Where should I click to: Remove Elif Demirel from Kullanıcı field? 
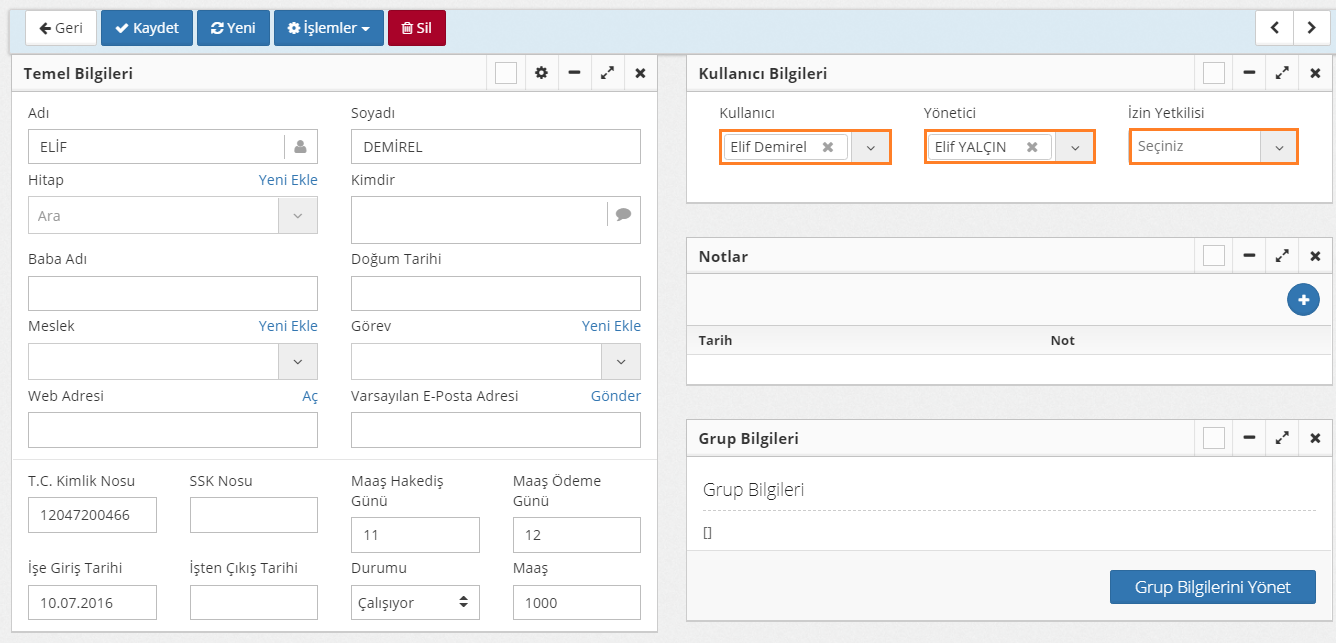coord(828,147)
